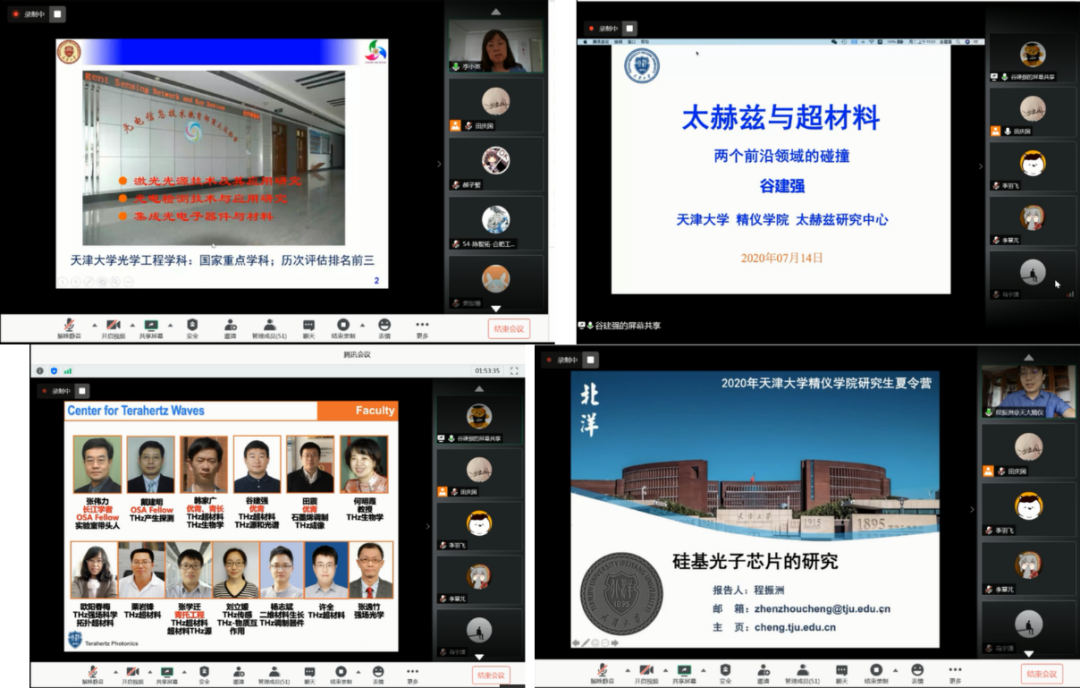Open Security in the bottom-left meeting window
1080x688 pixels.
click(204, 674)
